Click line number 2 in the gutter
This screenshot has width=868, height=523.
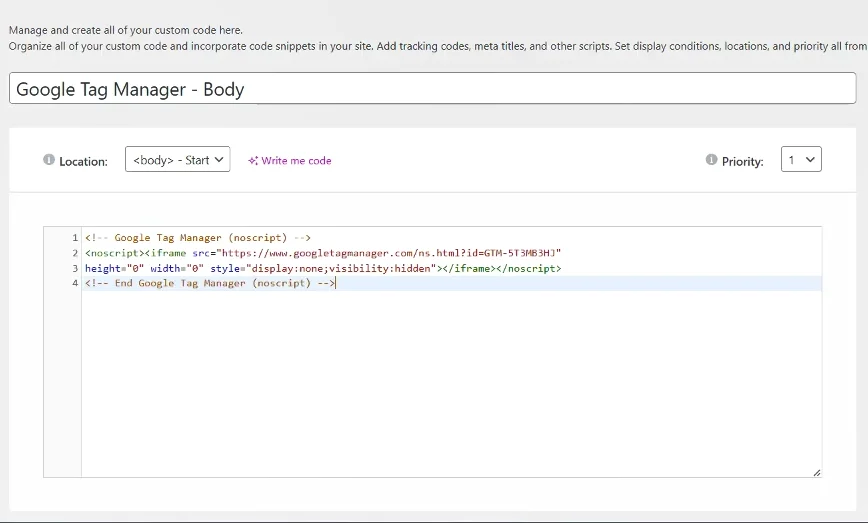[x=75, y=253]
